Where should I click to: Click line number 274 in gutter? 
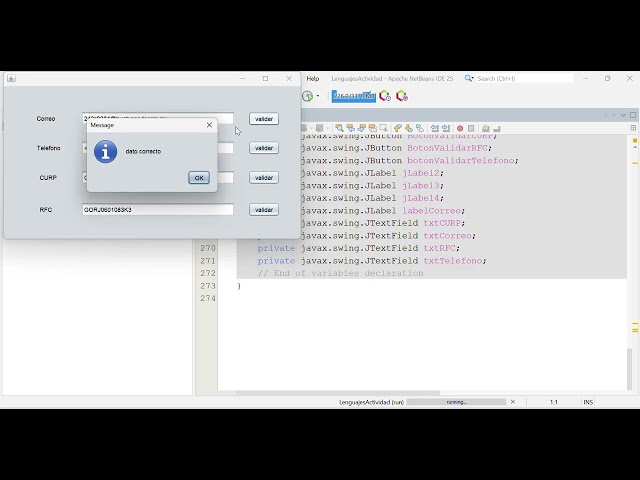(208, 298)
